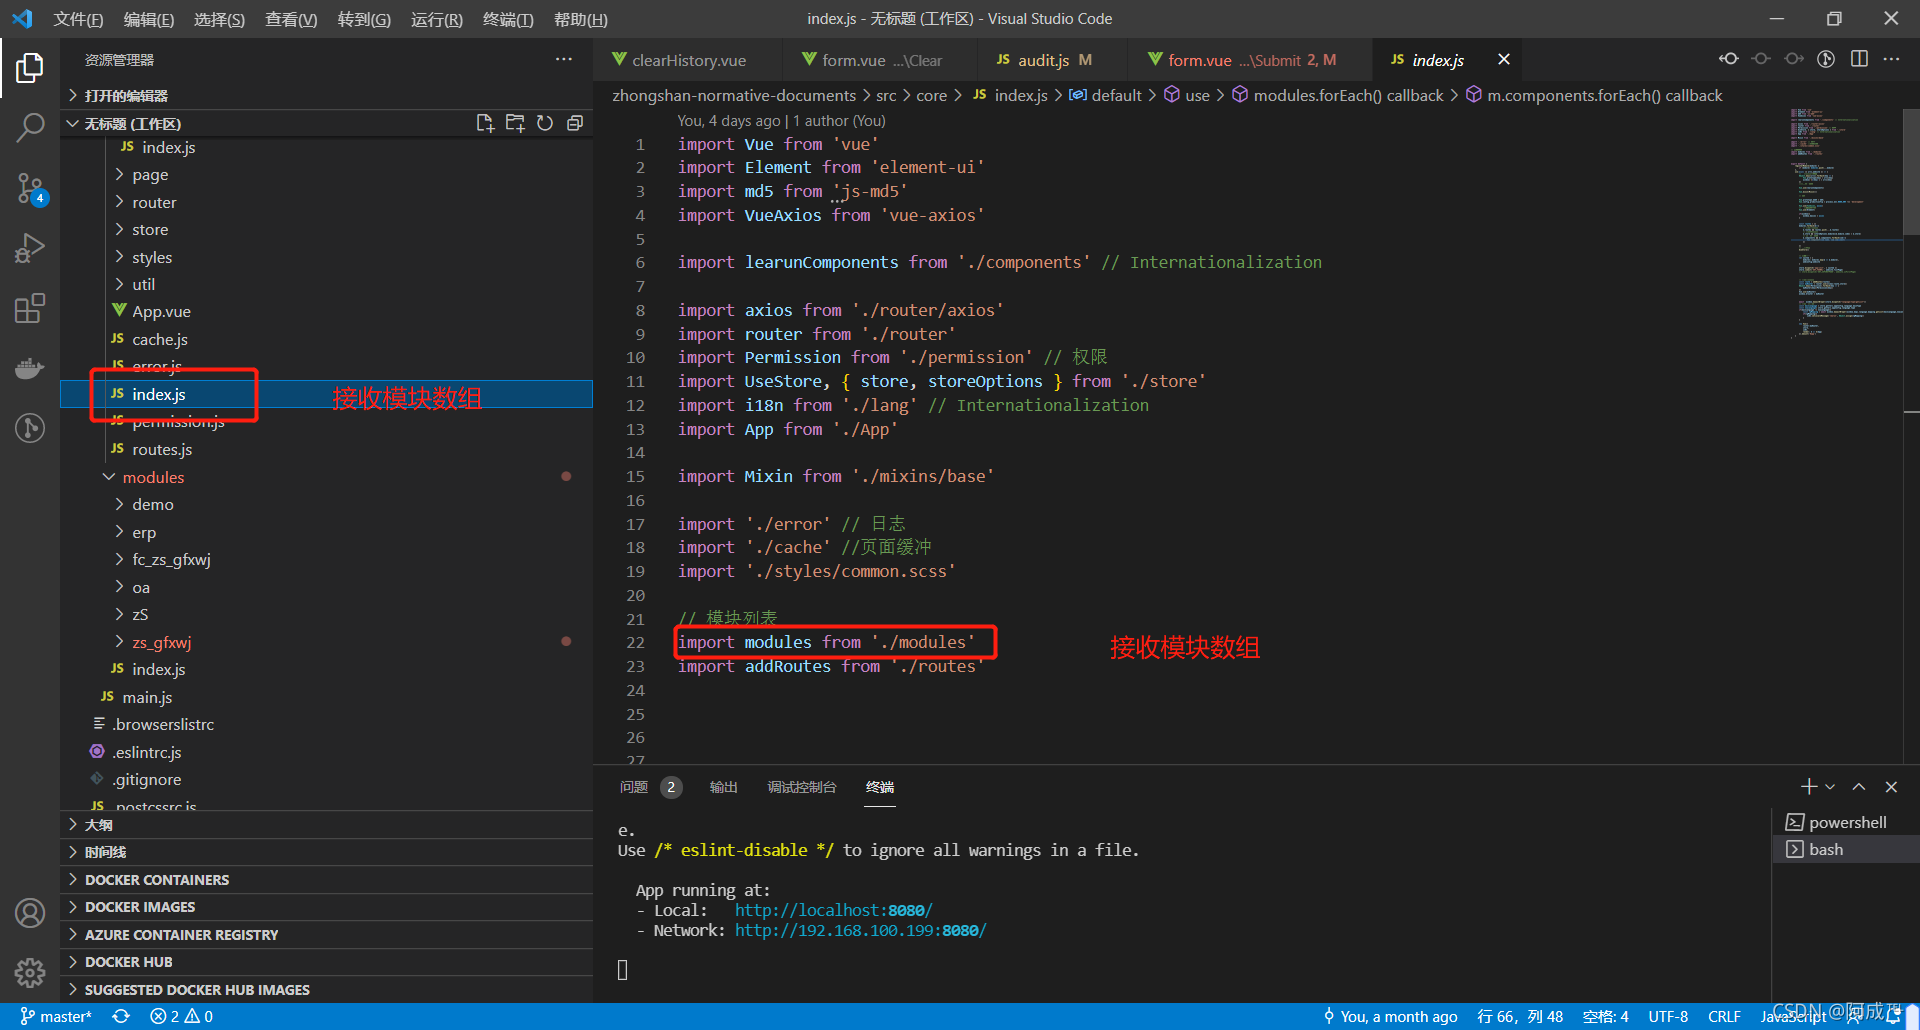Expand the store folder
Viewport: 1920px width, 1030px height.
tap(150, 230)
